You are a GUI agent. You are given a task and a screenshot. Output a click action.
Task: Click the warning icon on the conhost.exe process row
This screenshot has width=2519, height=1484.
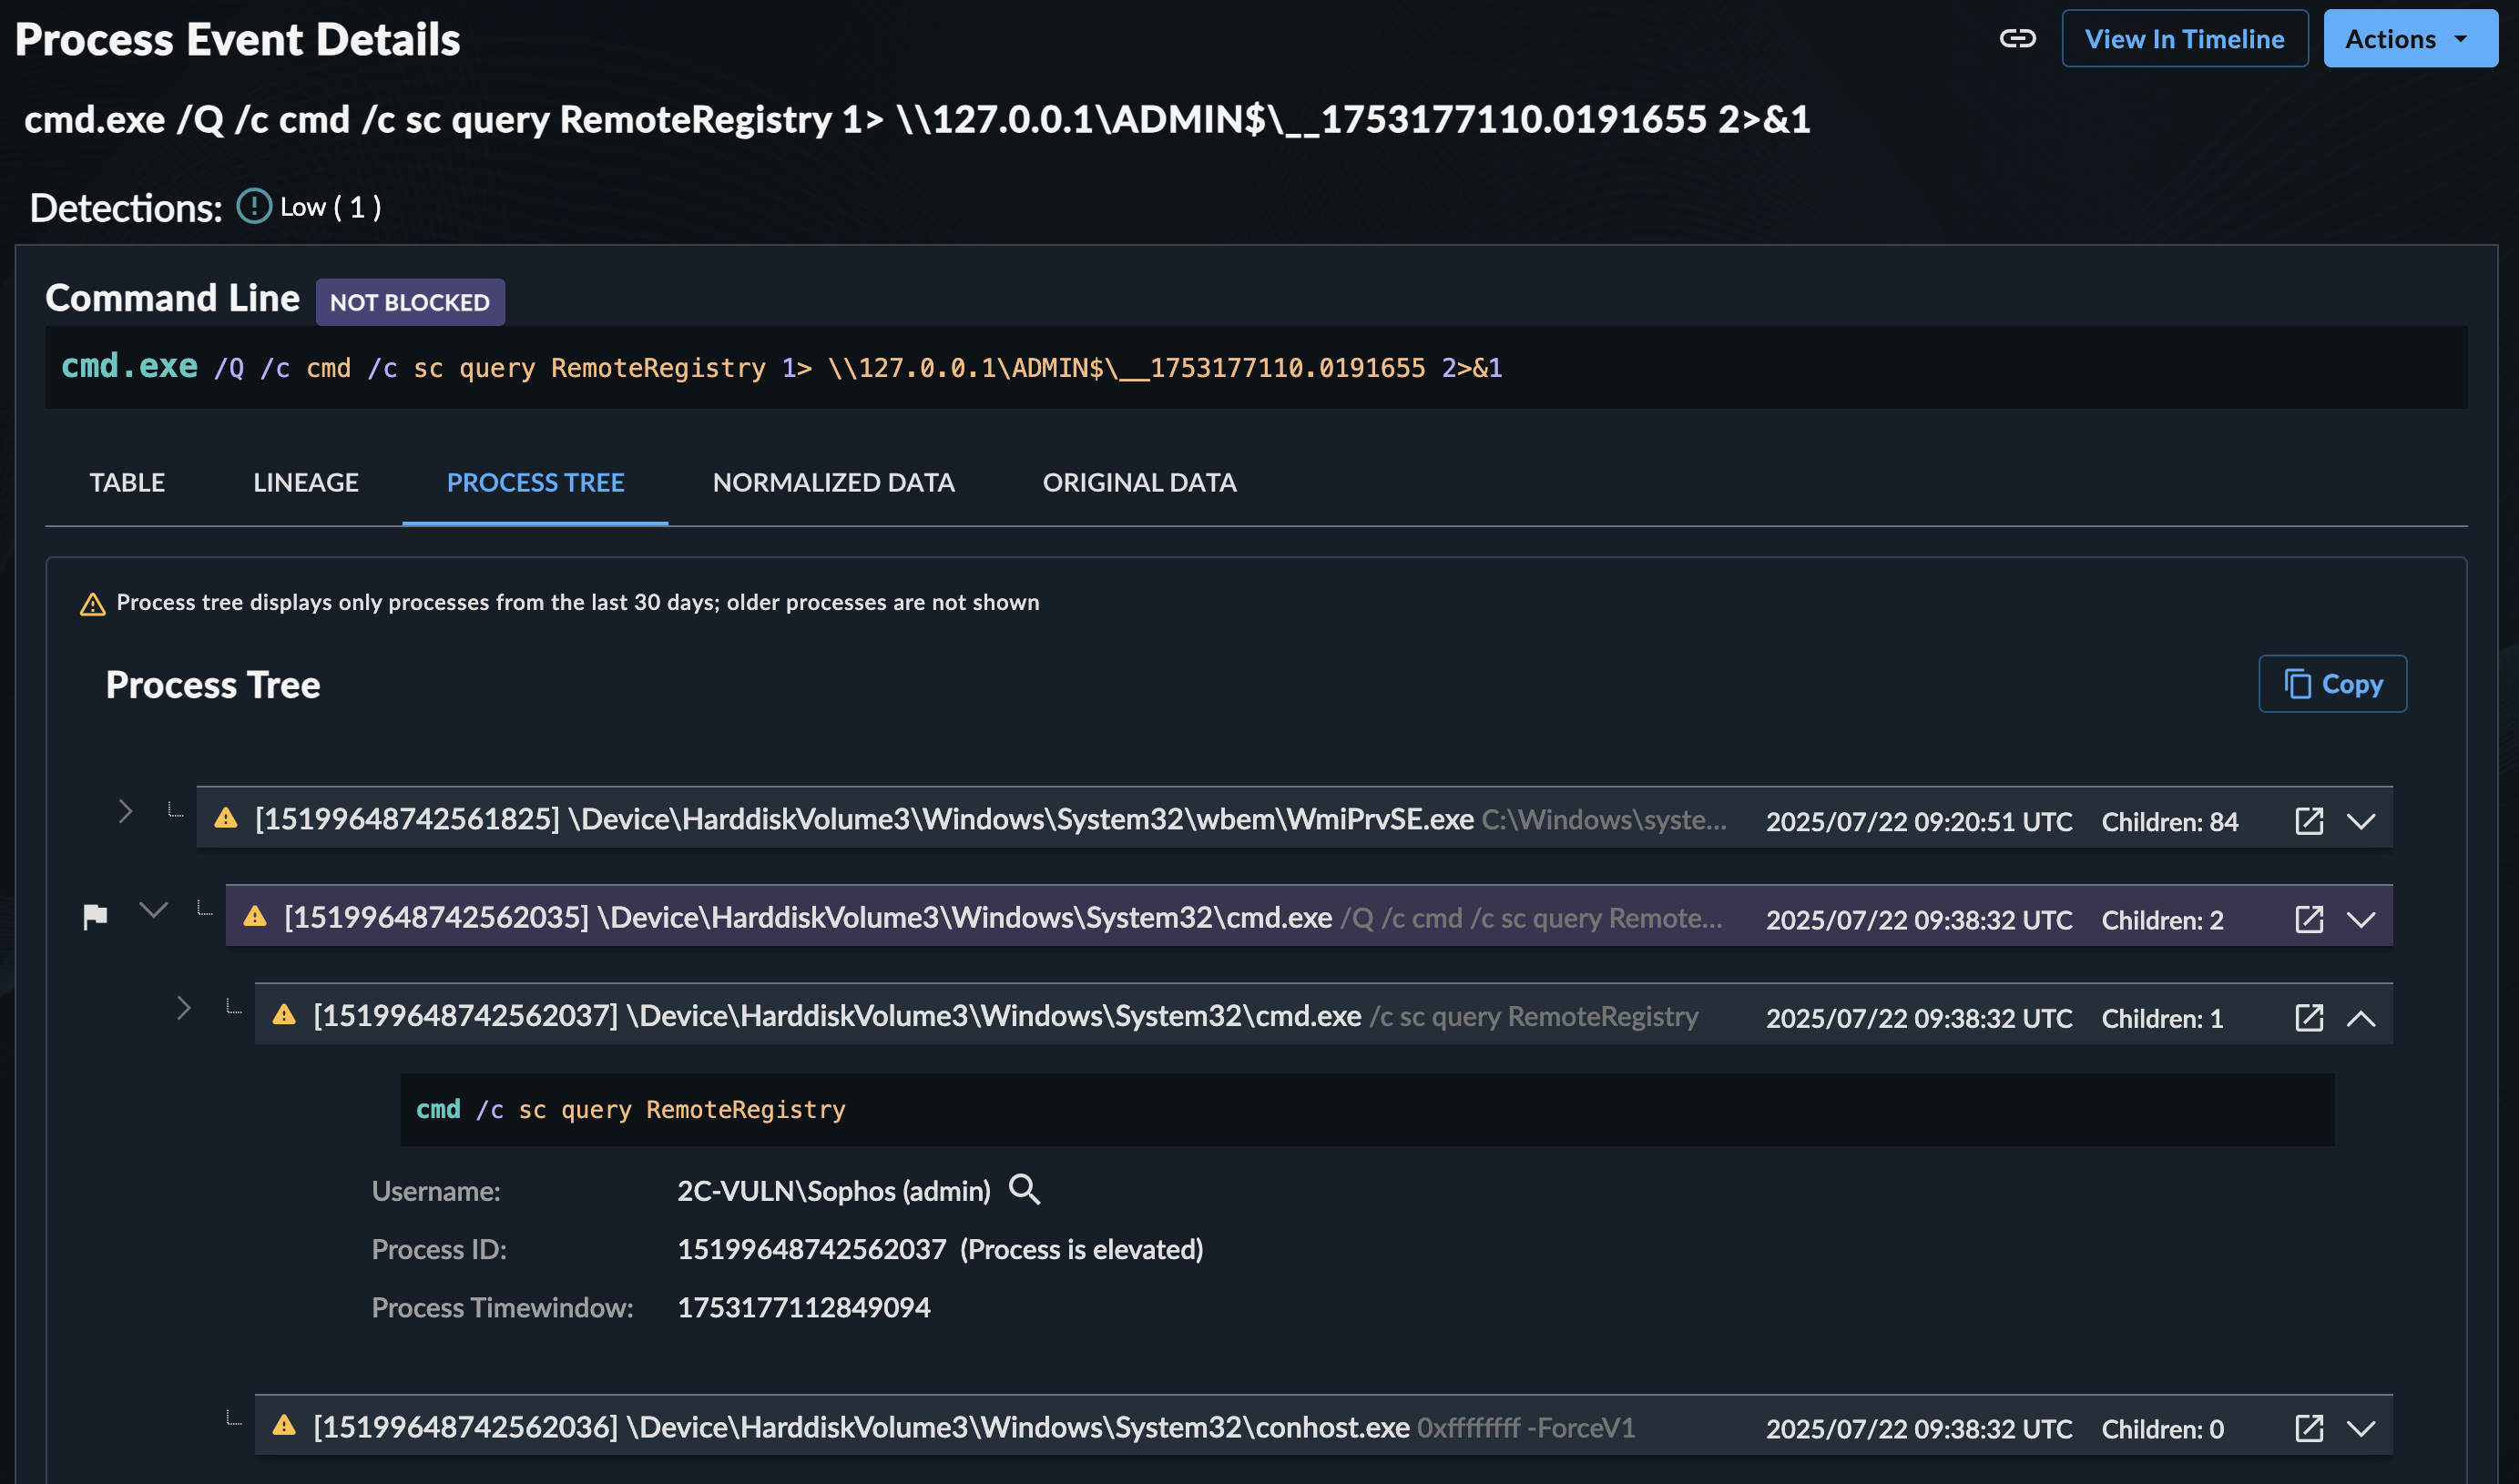(x=285, y=1427)
